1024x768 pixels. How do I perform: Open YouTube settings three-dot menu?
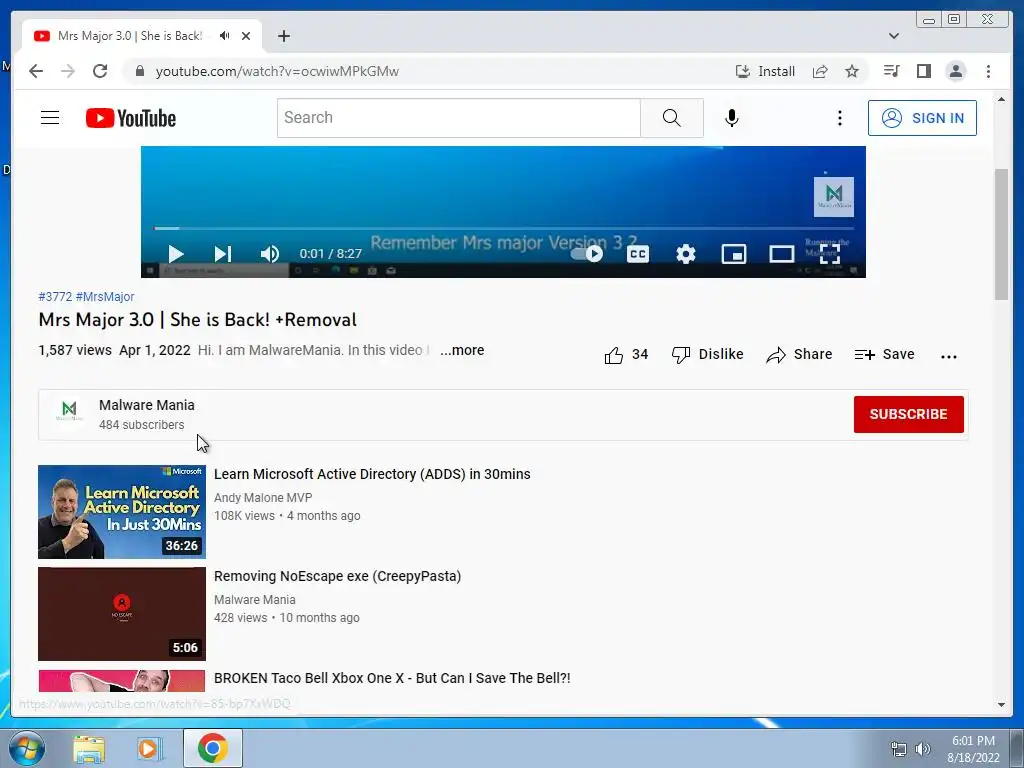840,118
